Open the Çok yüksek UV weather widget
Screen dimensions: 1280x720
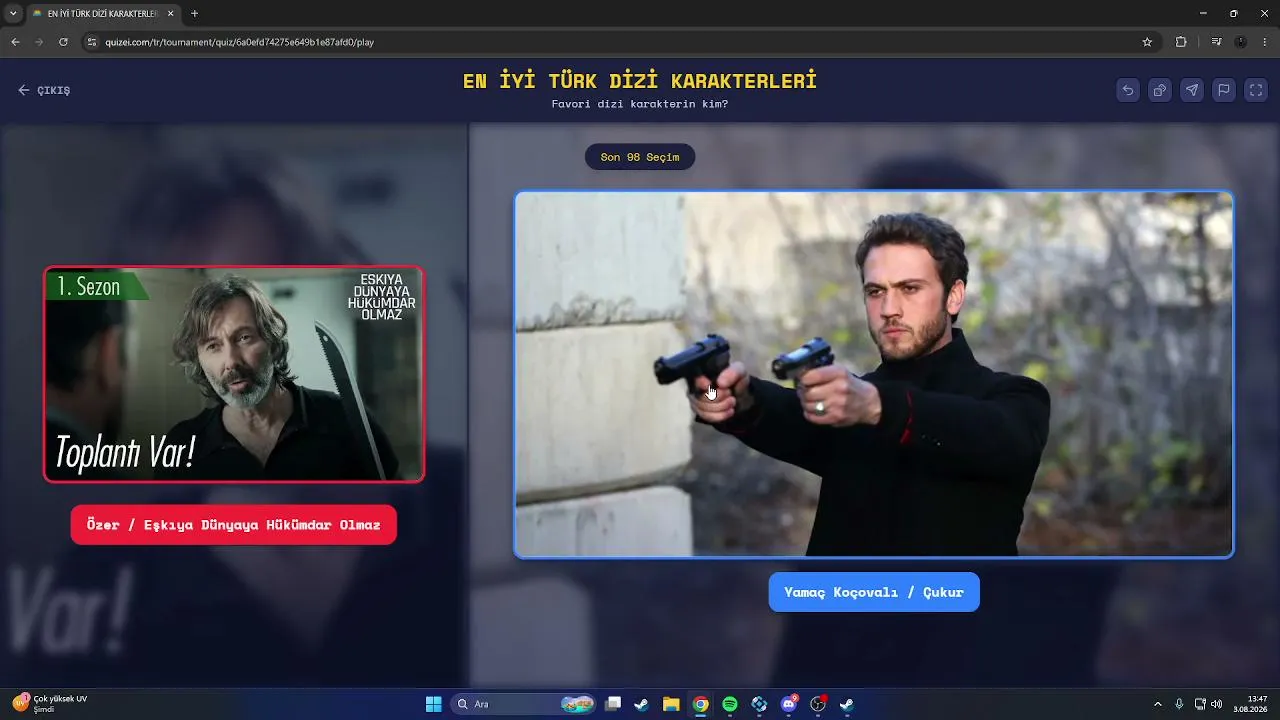(x=50, y=704)
